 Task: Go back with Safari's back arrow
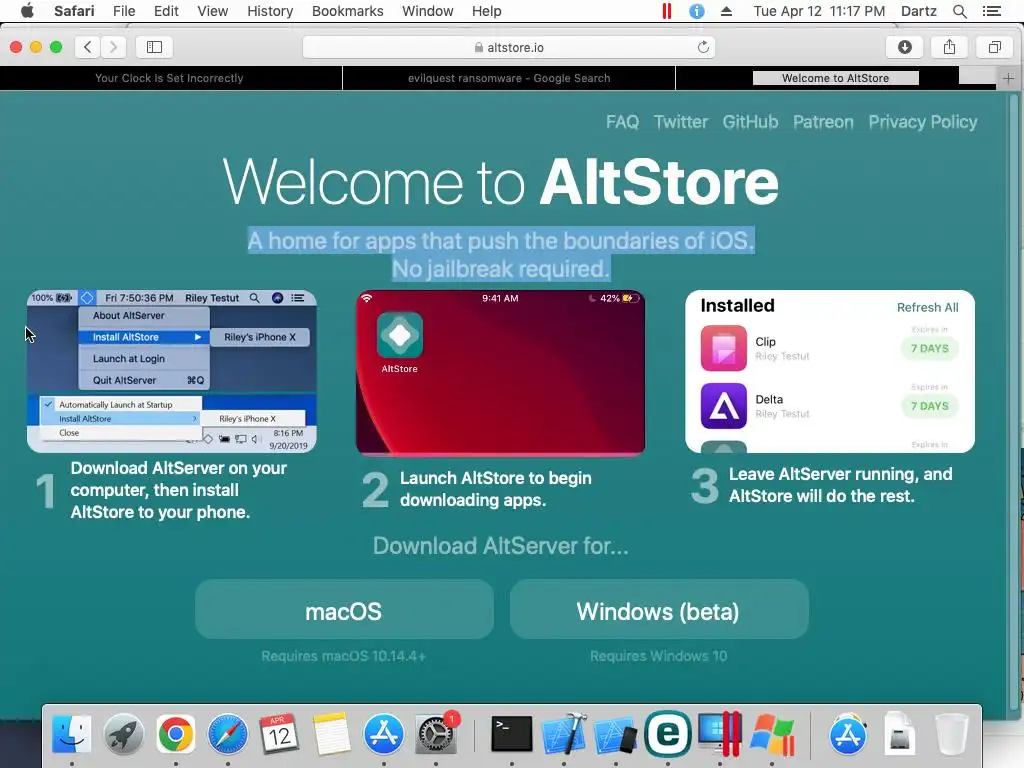point(88,47)
